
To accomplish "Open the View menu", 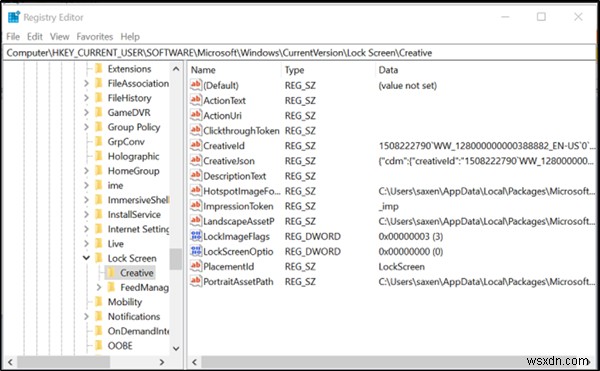I will point(59,37).
